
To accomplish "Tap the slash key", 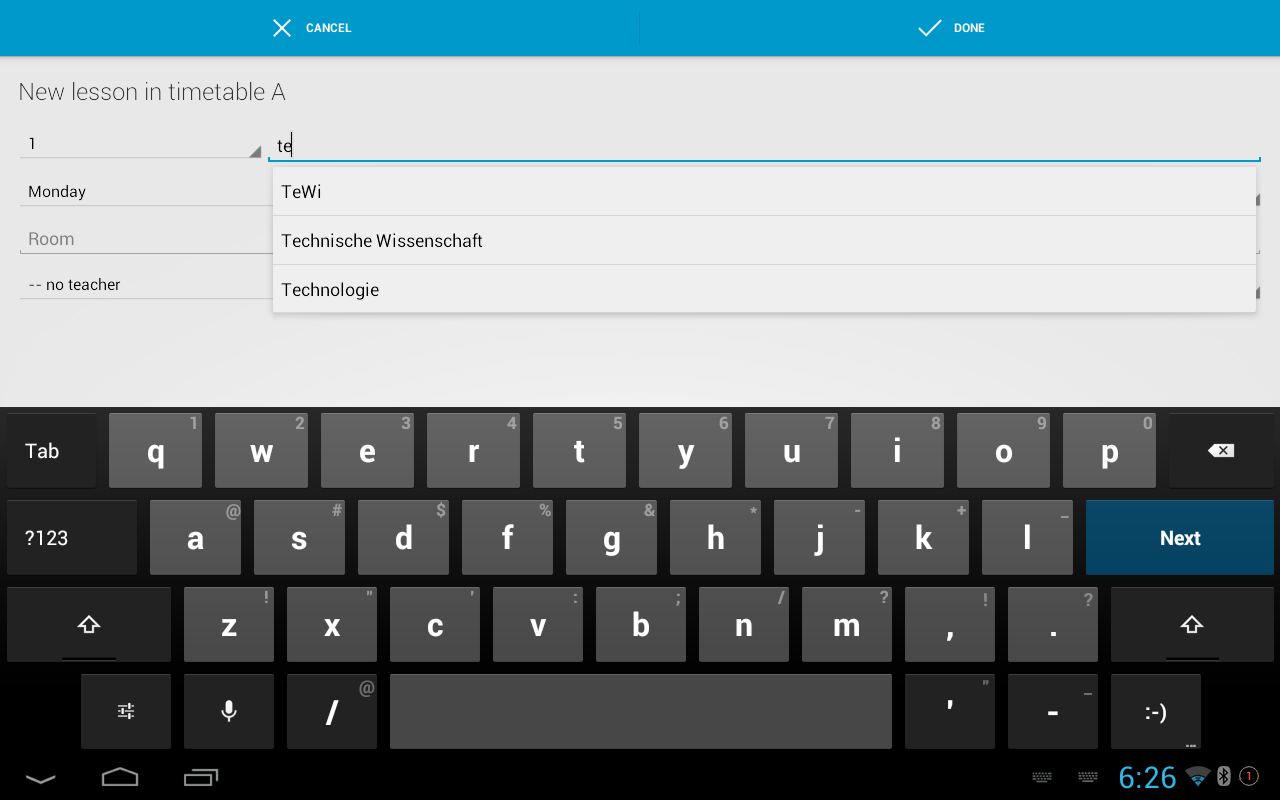I will click(x=332, y=711).
